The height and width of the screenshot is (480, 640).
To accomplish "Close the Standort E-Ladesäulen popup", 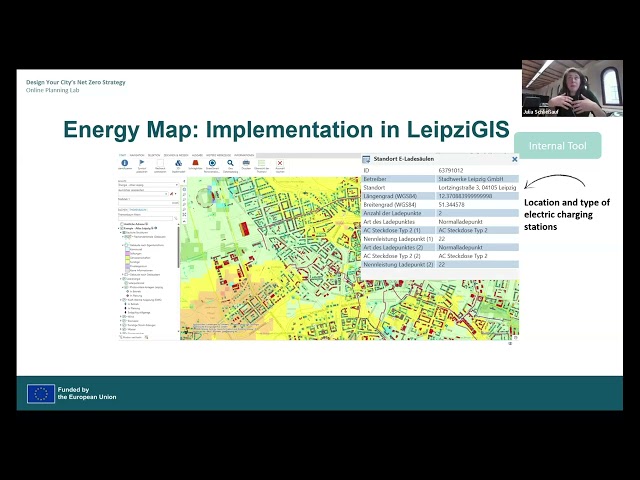I will click(514, 159).
